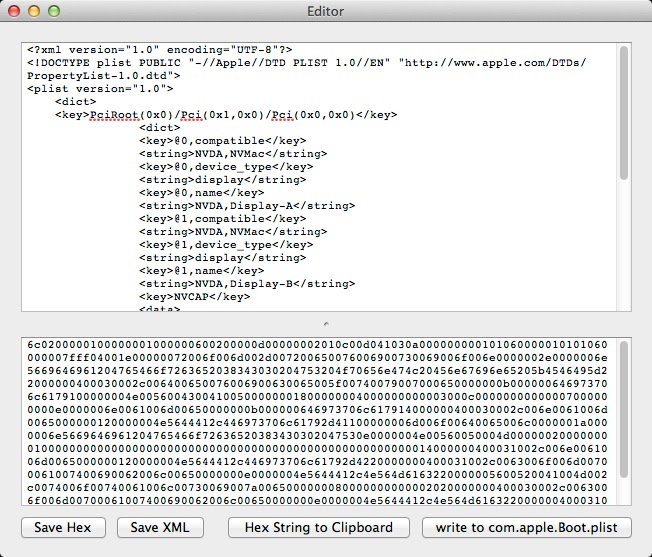Click the hex line starting 006100740069

pos(317,475)
